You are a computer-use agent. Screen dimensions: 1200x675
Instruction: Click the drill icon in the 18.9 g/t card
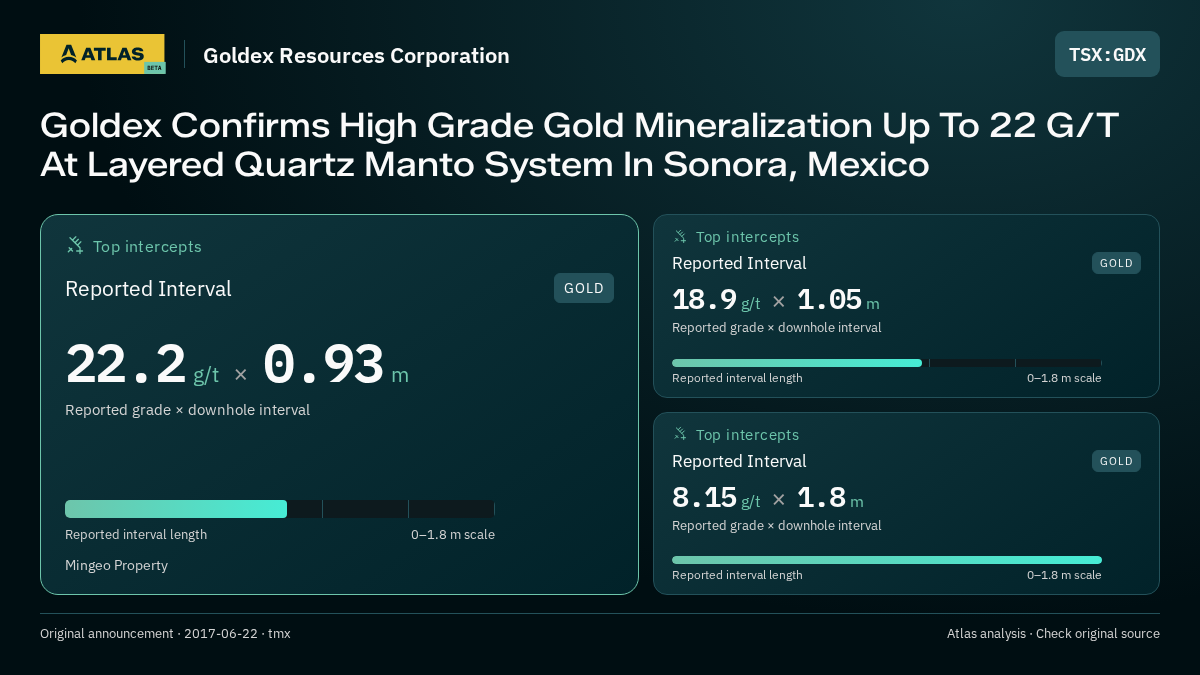(680, 236)
